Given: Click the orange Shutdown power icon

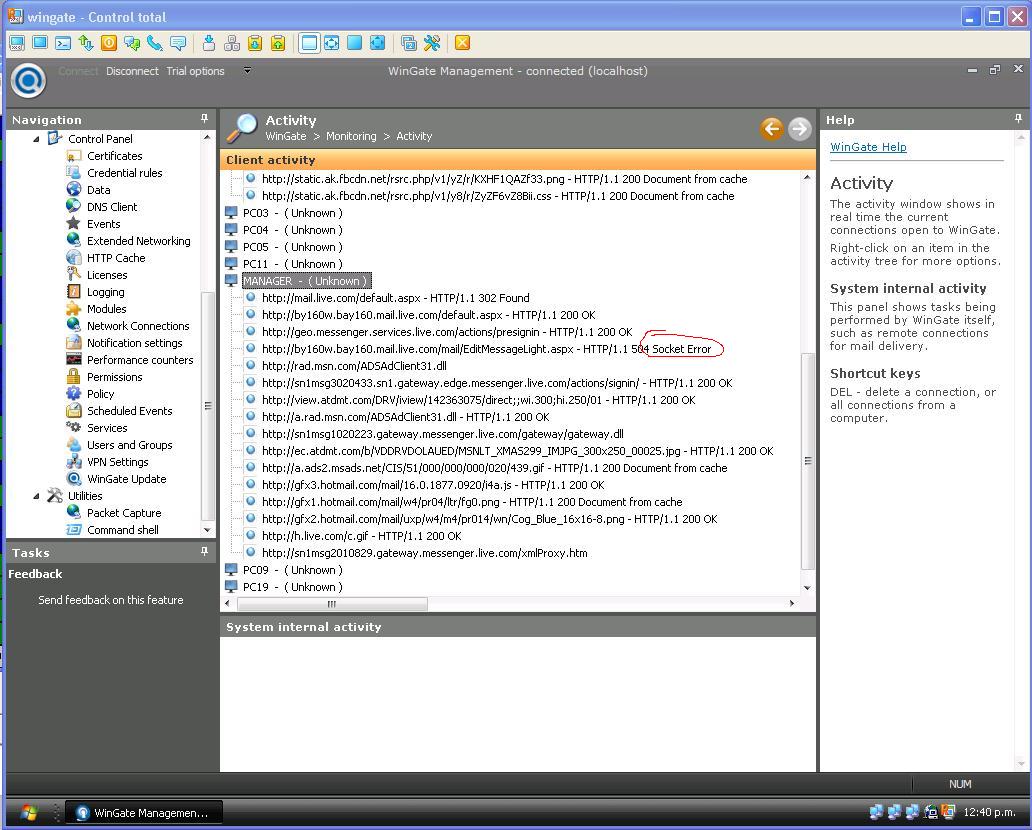Looking at the screenshot, I should point(109,43).
